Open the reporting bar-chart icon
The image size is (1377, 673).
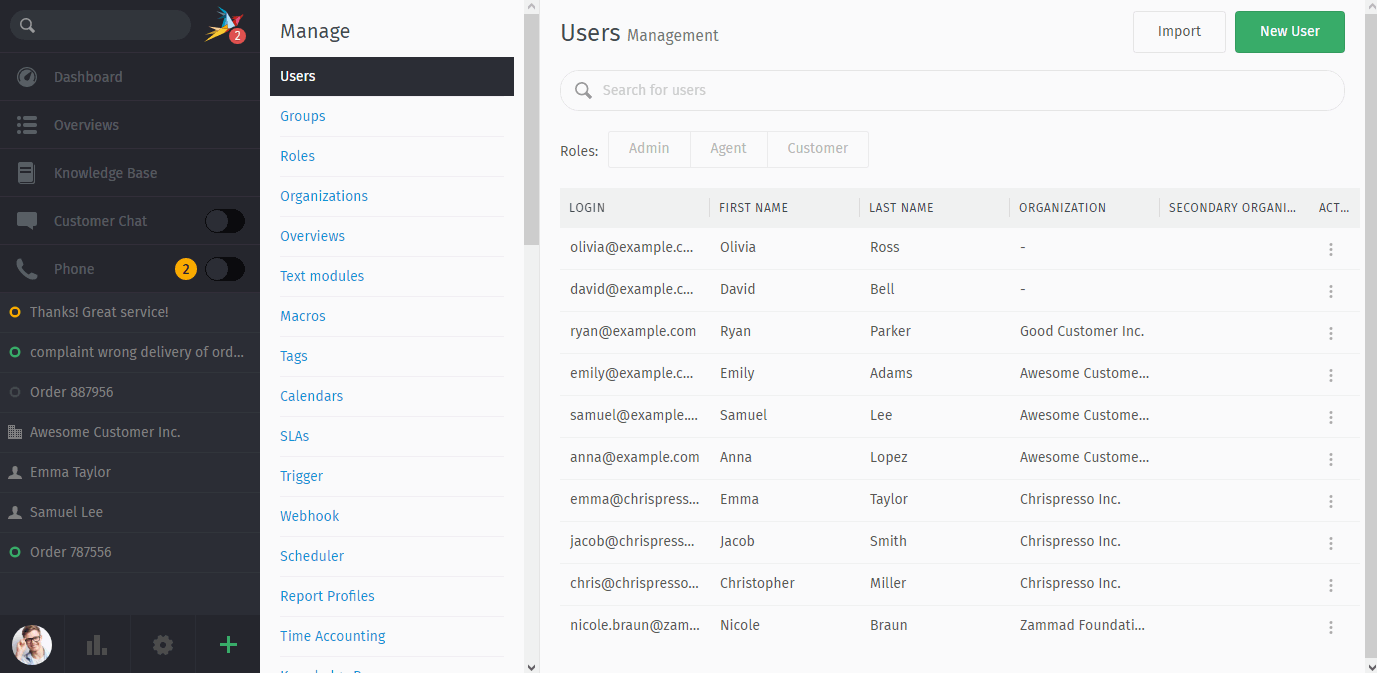point(97,645)
